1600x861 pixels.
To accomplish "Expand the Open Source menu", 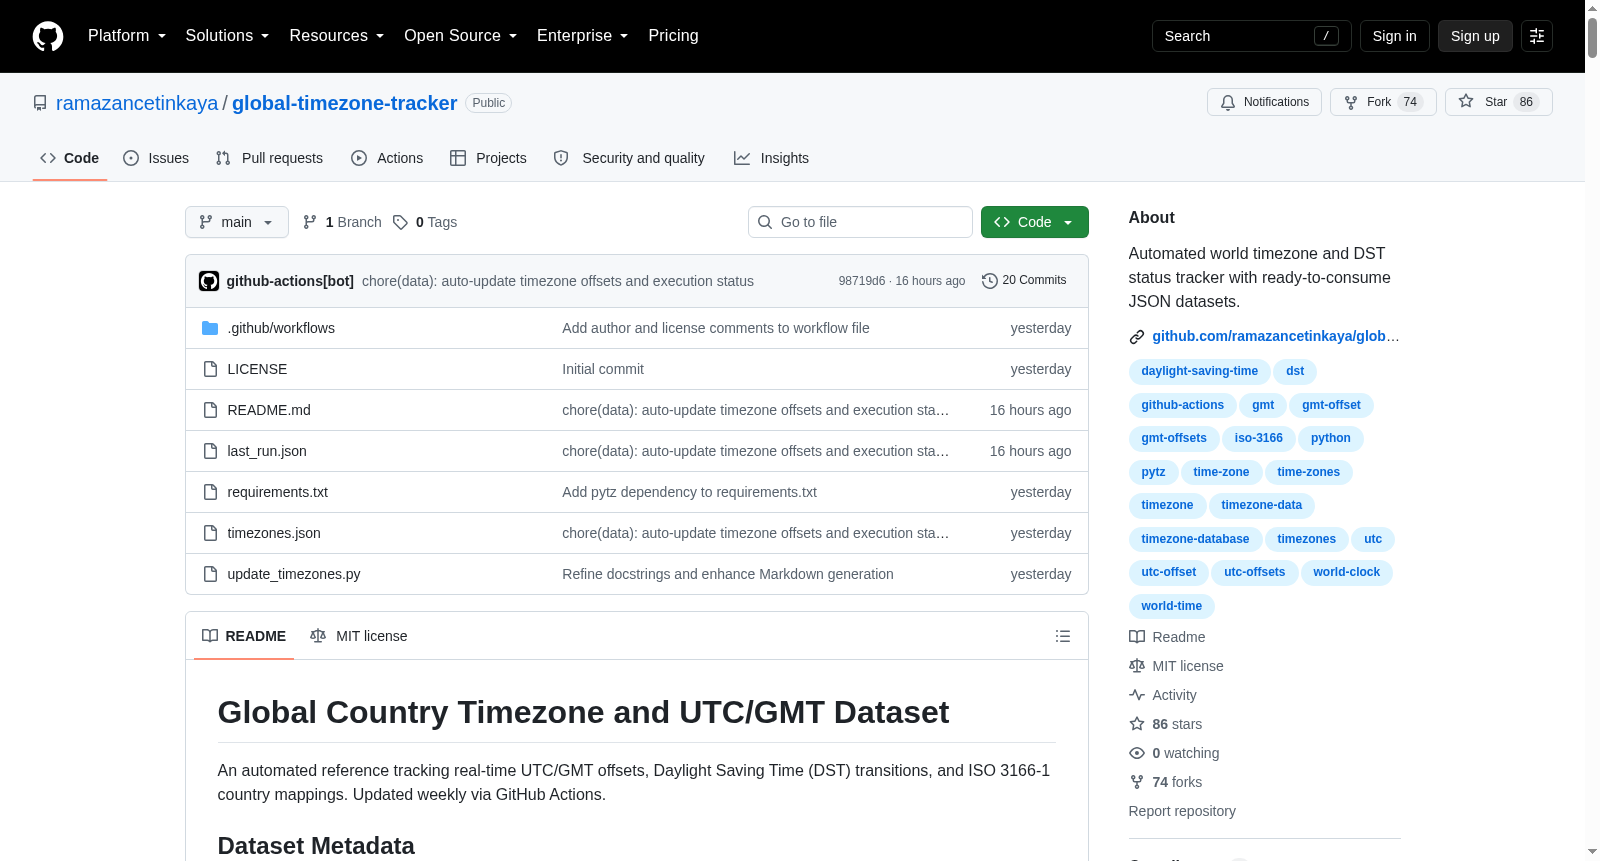I will [461, 36].
